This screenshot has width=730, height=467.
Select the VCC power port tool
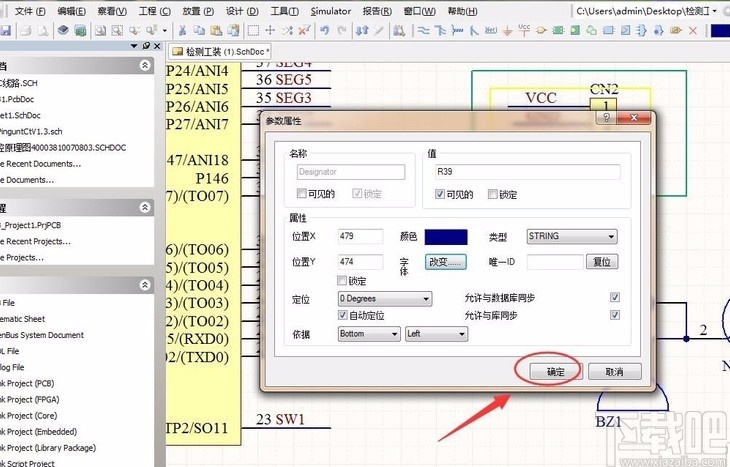tap(524, 31)
